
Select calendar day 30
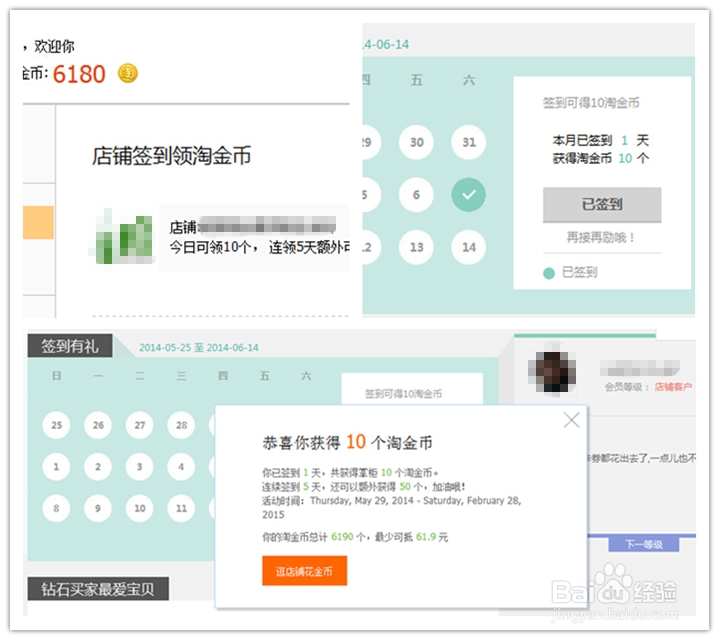point(416,142)
